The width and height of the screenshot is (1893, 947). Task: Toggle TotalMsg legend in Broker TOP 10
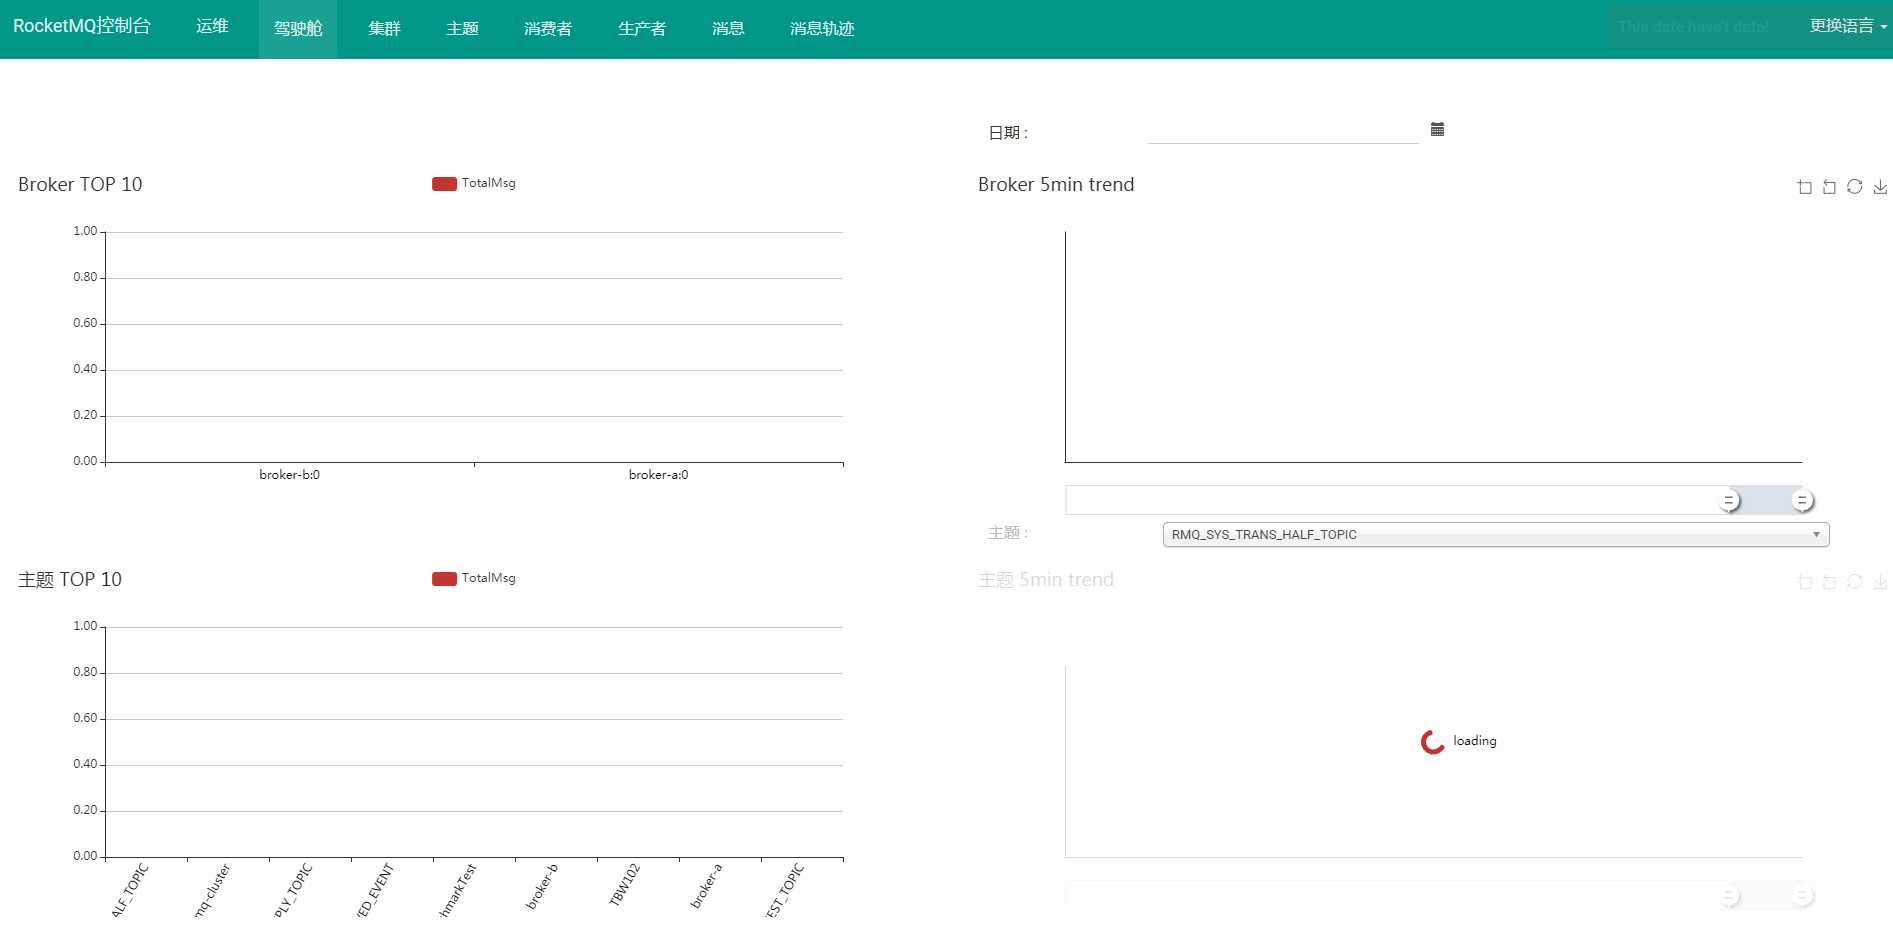pos(474,183)
